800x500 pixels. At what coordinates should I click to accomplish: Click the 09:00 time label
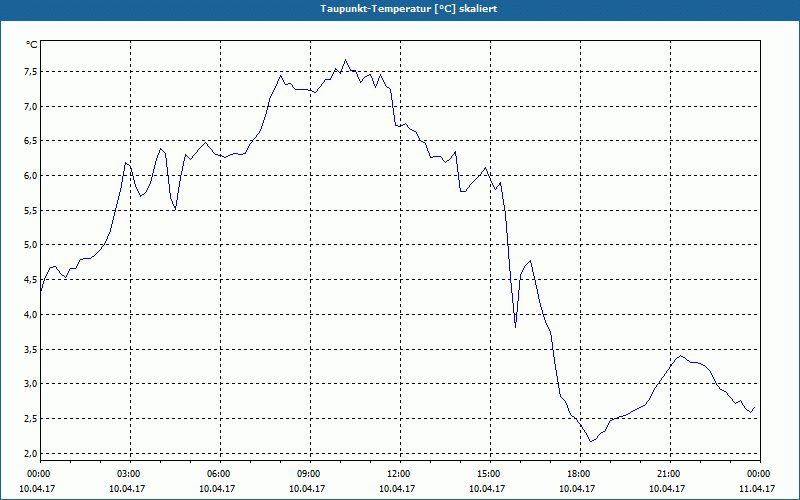310,474
